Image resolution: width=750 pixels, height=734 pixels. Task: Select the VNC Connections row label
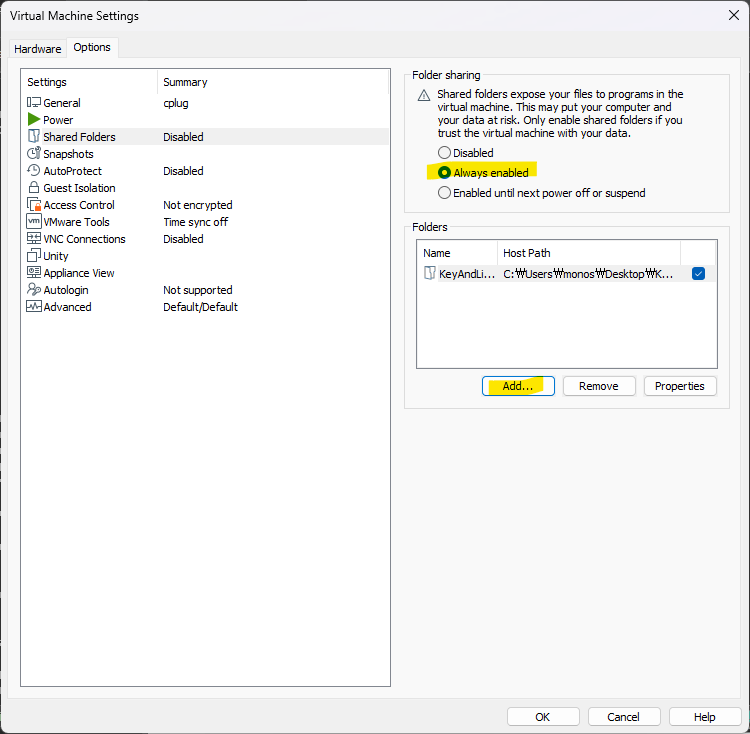coord(84,239)
